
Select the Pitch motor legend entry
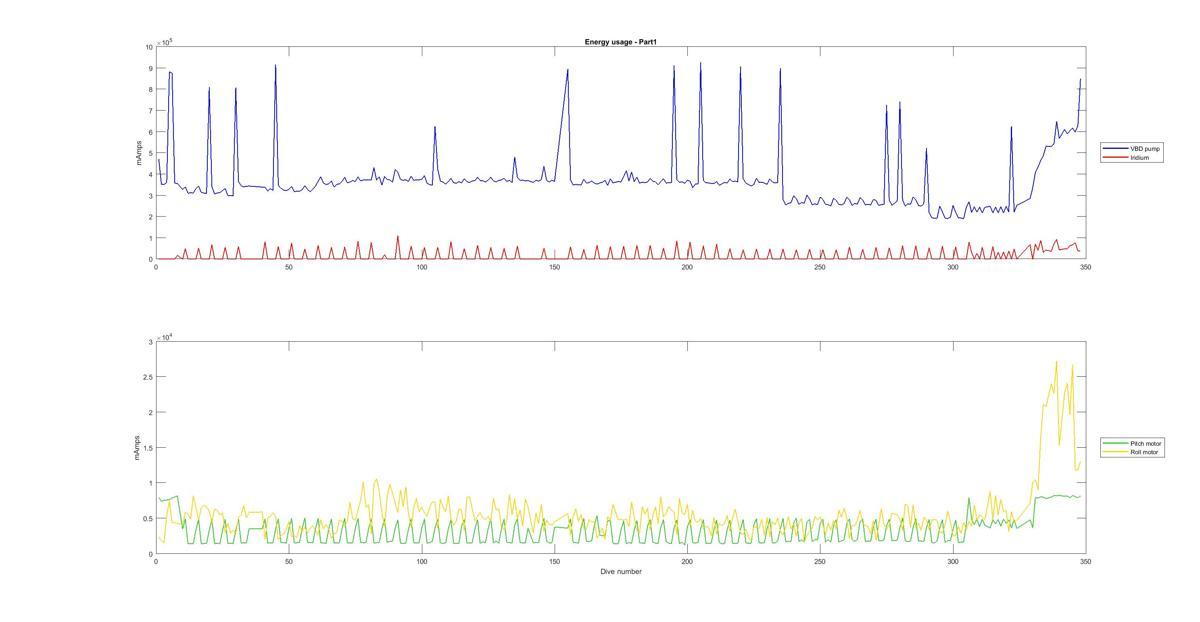[1133, 443]
